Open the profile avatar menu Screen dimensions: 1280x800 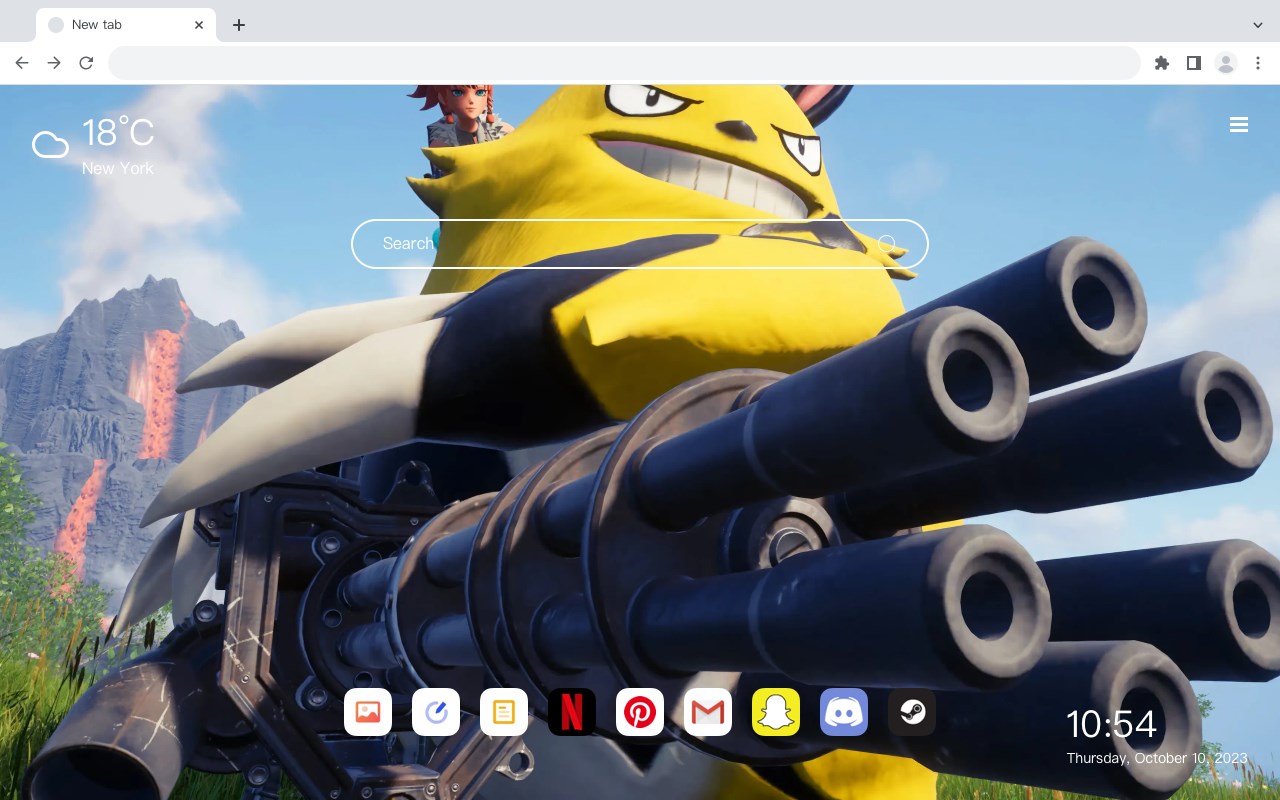1226,63
